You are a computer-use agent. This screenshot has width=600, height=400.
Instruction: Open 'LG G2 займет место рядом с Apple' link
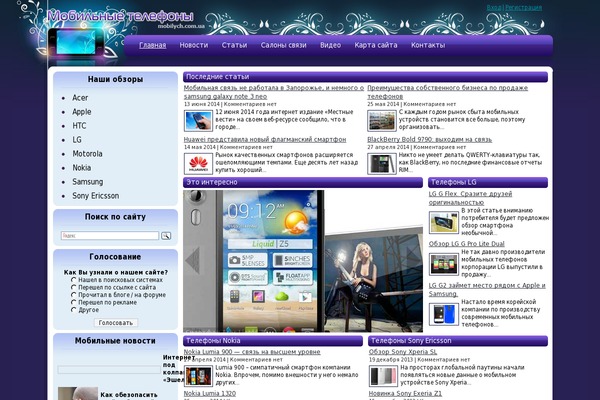click(487, 289)
